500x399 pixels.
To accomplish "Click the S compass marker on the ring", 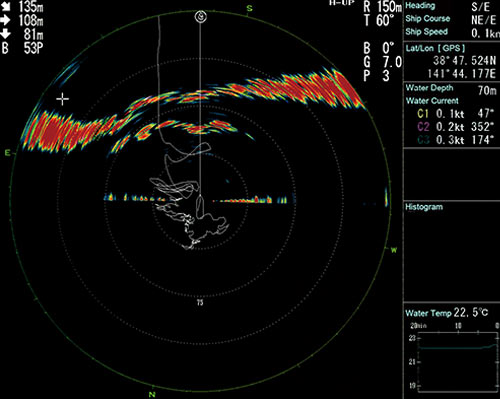I will [x=249, y=8].
